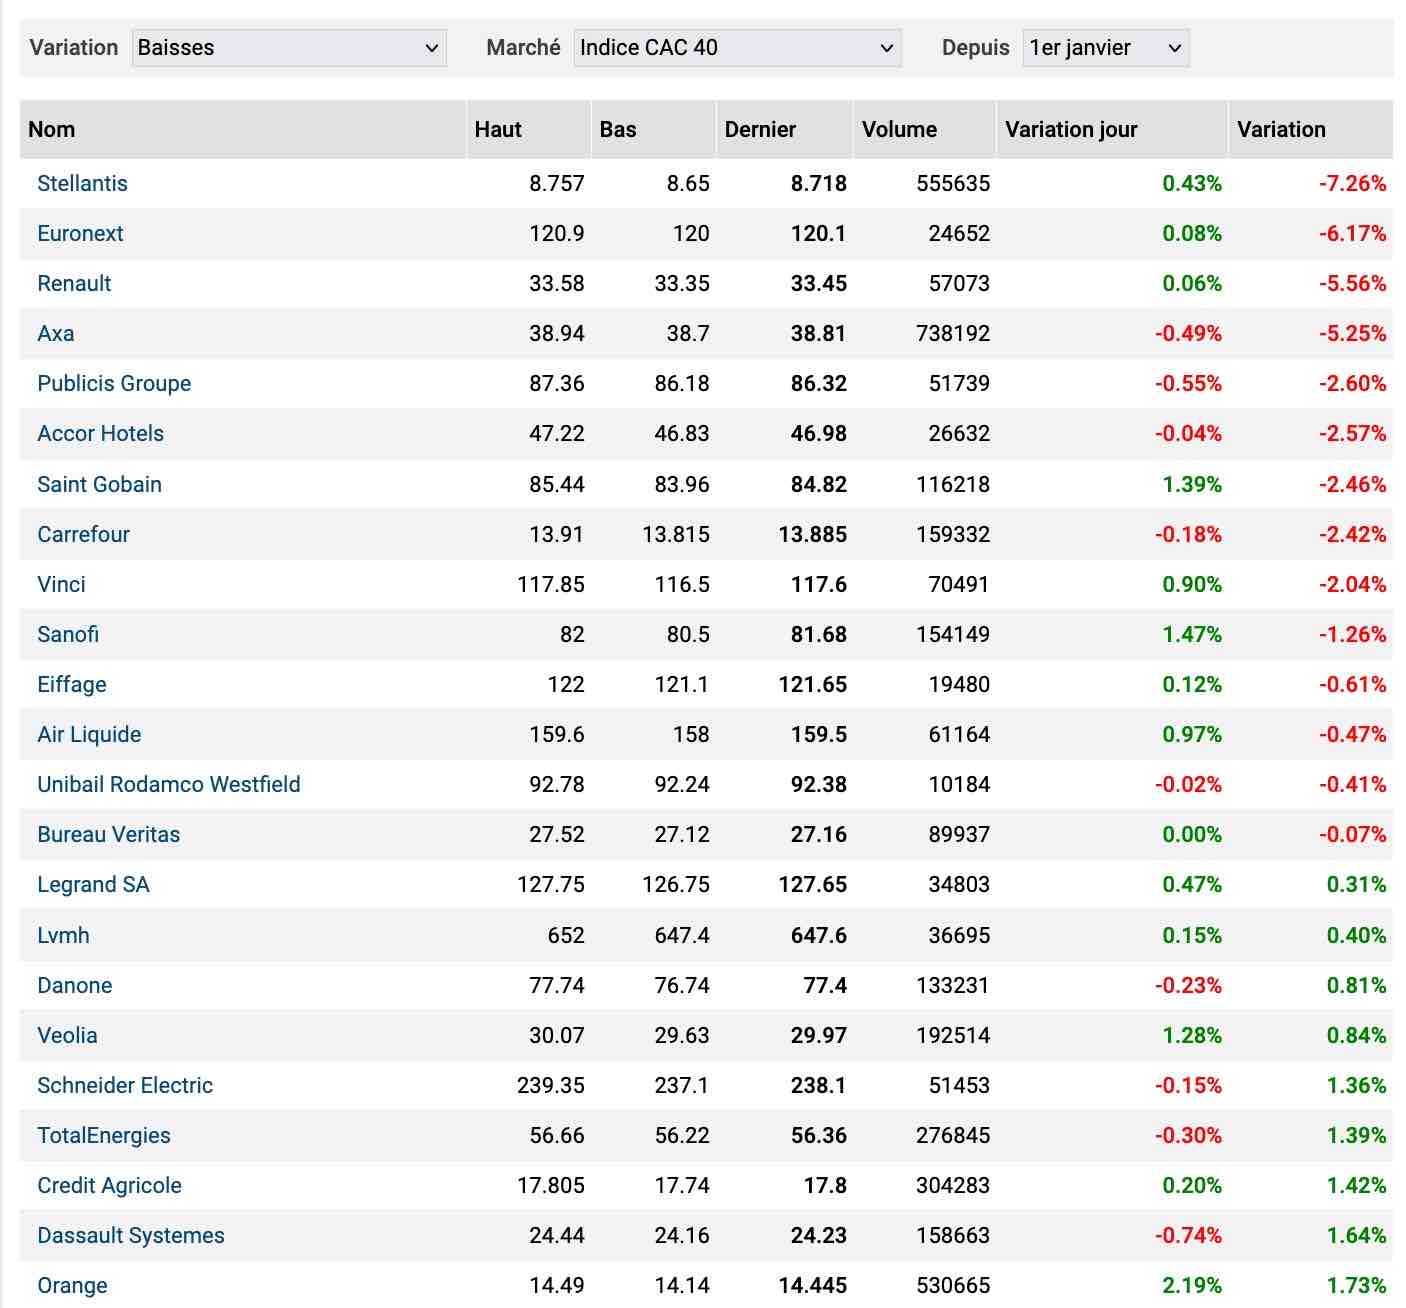Open the Schneider Electric stock link
This screenshot has width=1406, height=1308.
click(125, 1086)
